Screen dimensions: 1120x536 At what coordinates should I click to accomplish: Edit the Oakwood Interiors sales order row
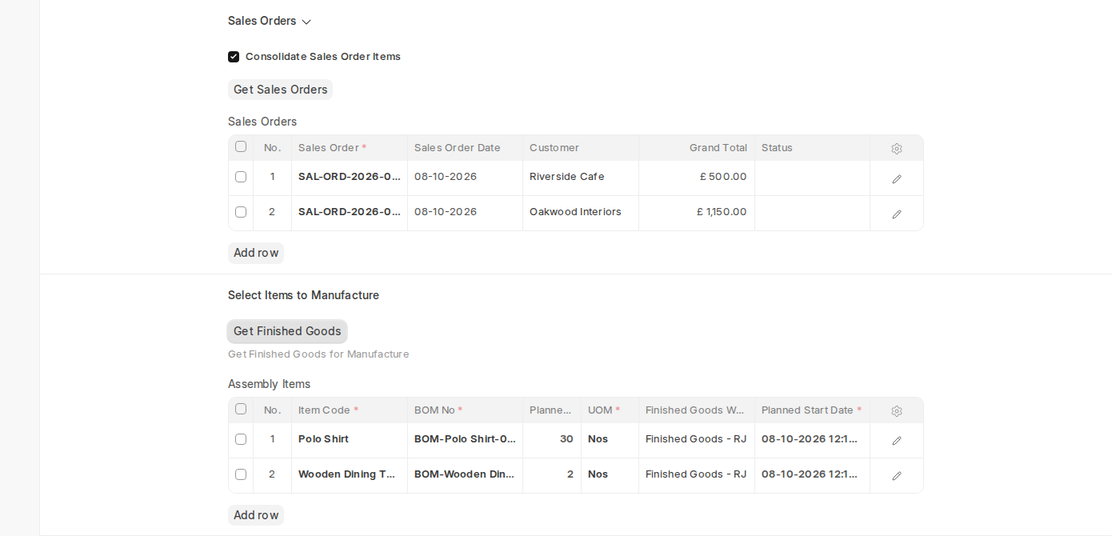[x=896, y=214]
